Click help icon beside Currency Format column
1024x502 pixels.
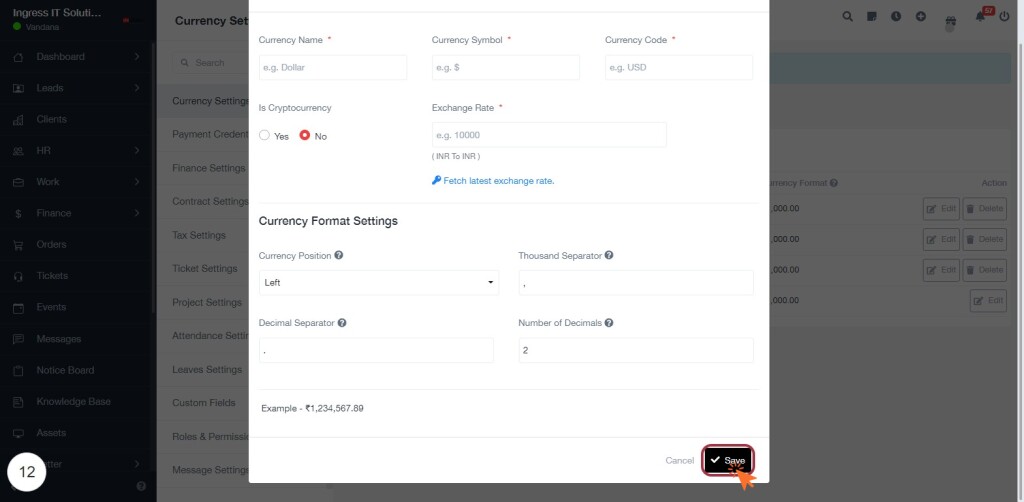(834, 183)
